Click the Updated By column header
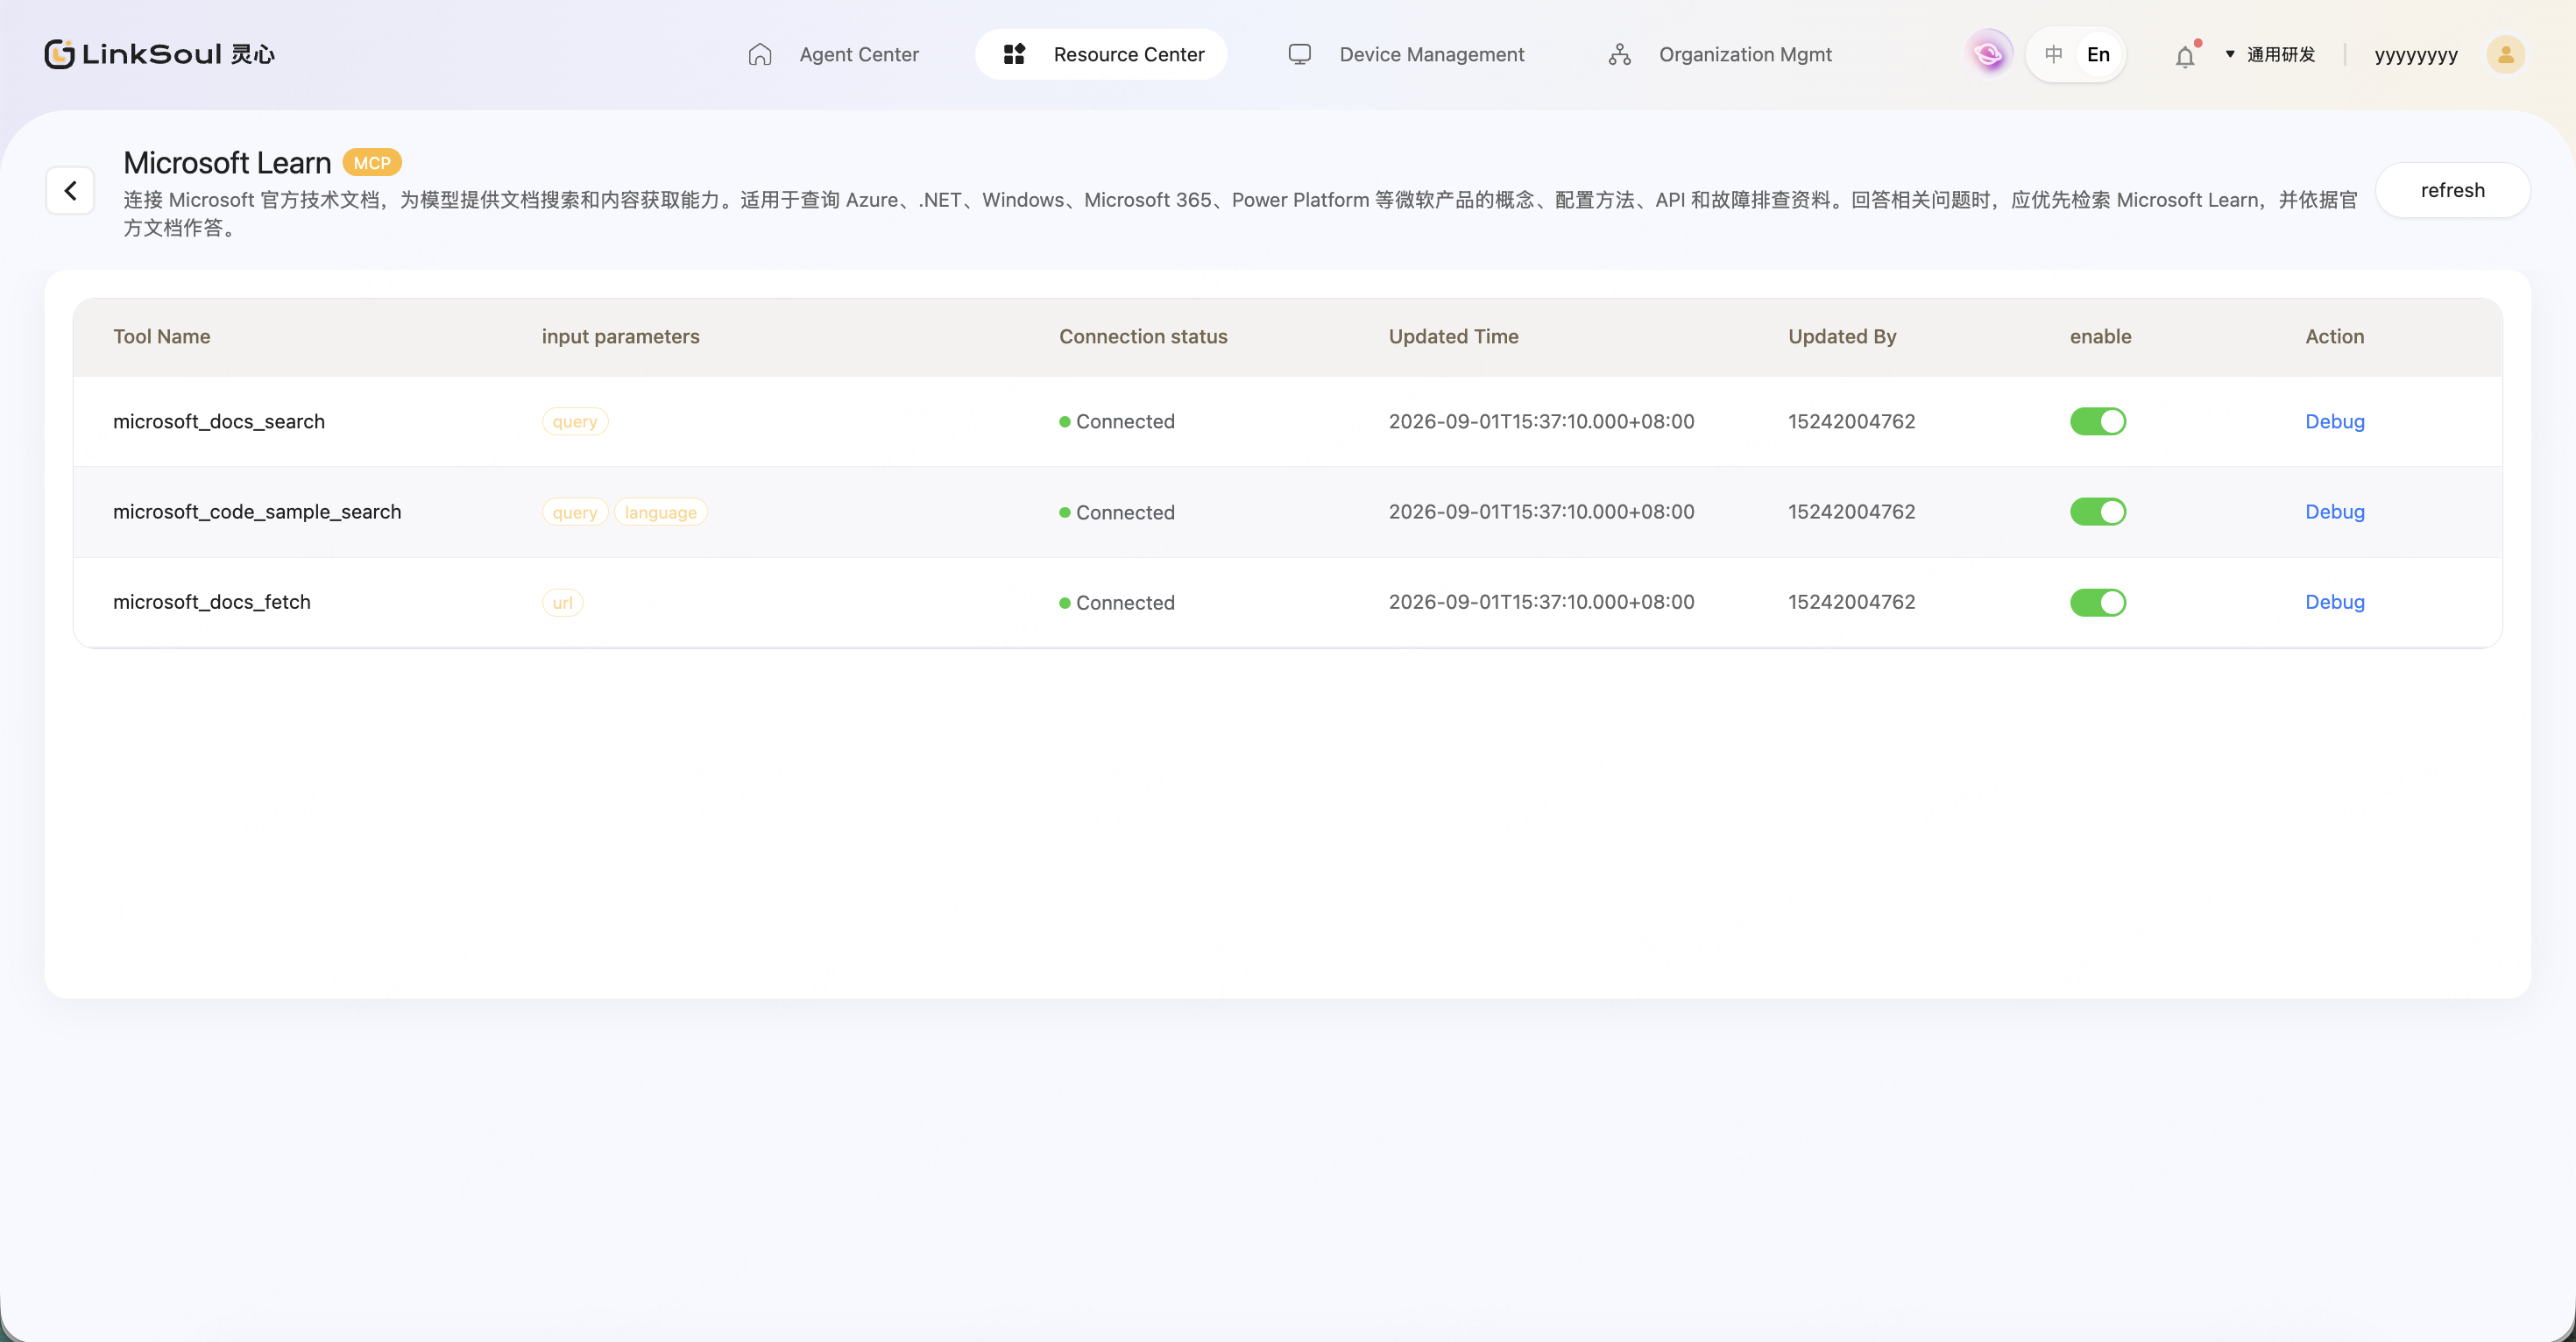Viewport: 2576px width, 1342px height. point(1842,336)
